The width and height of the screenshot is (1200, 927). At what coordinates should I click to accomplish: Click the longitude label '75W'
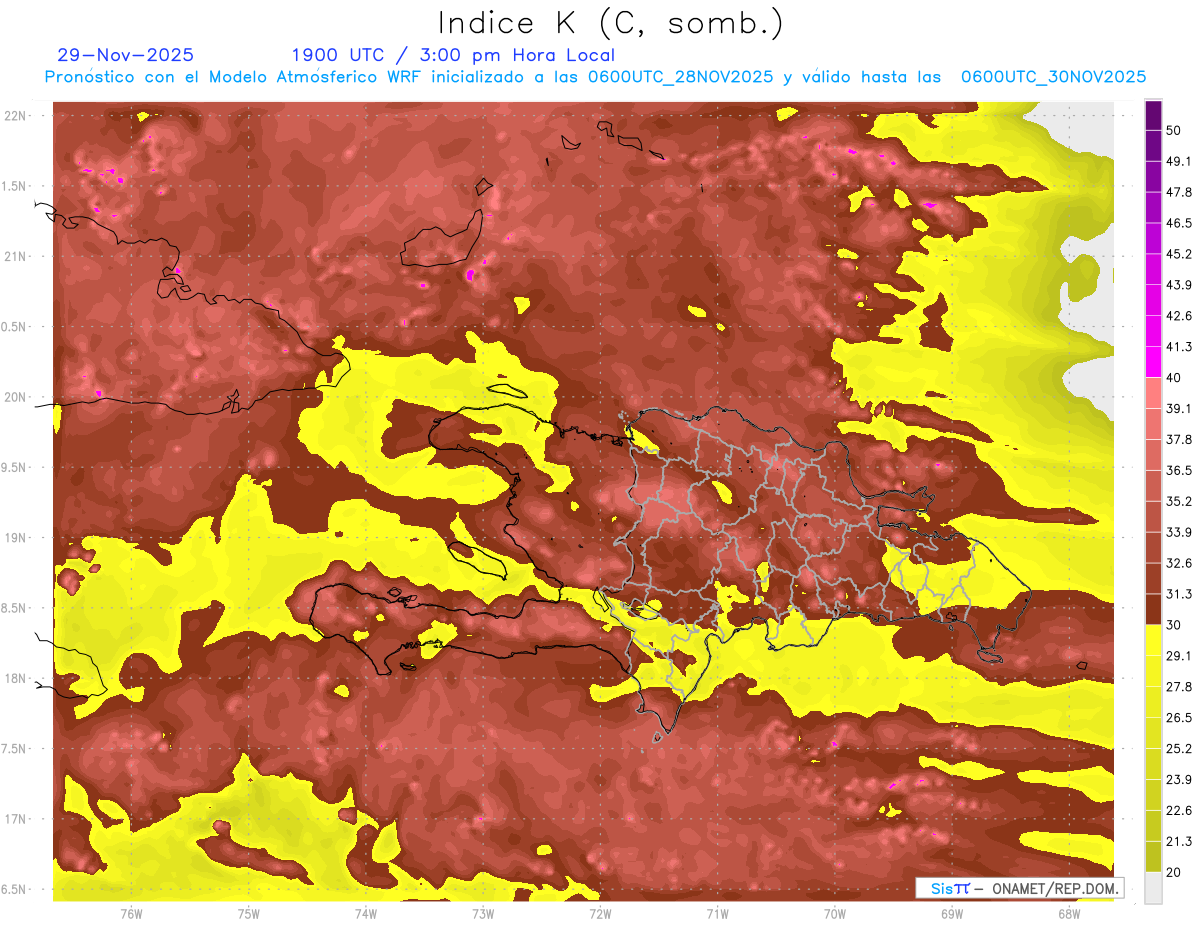(249, 914)
